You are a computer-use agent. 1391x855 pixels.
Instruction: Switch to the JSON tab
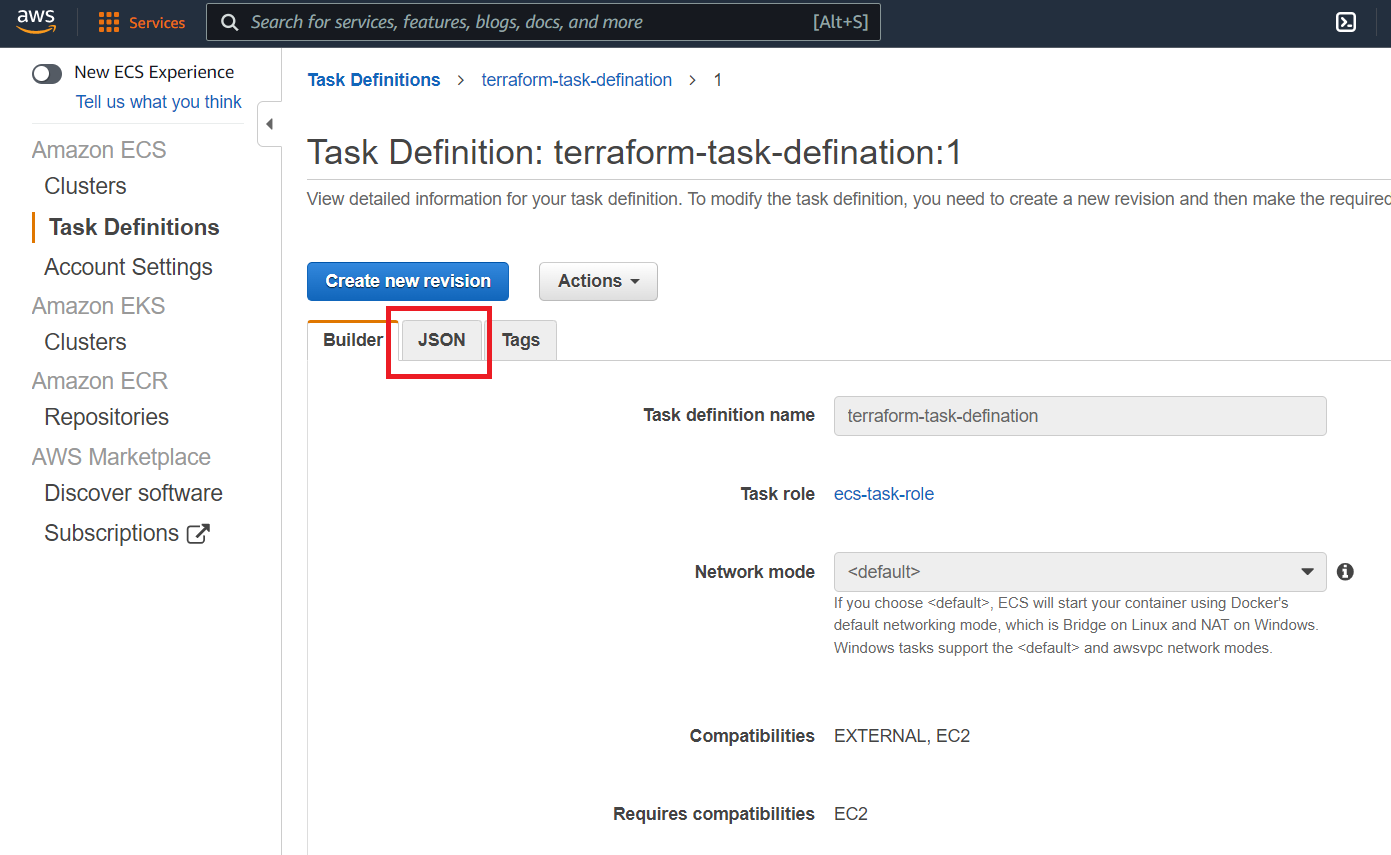tap(442, 340)
